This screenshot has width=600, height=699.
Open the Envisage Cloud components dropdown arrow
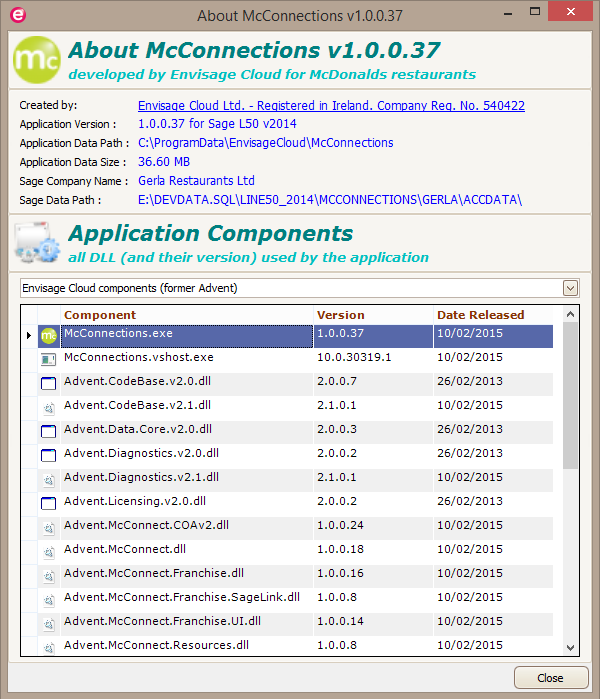coord(570,288)
